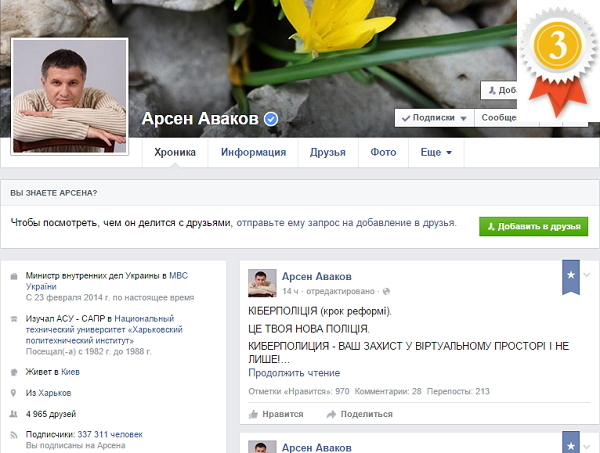Screen dimensions: 600x453
Task: View the Отметки «Нравится»: 970 count
Action: (299, 391)
